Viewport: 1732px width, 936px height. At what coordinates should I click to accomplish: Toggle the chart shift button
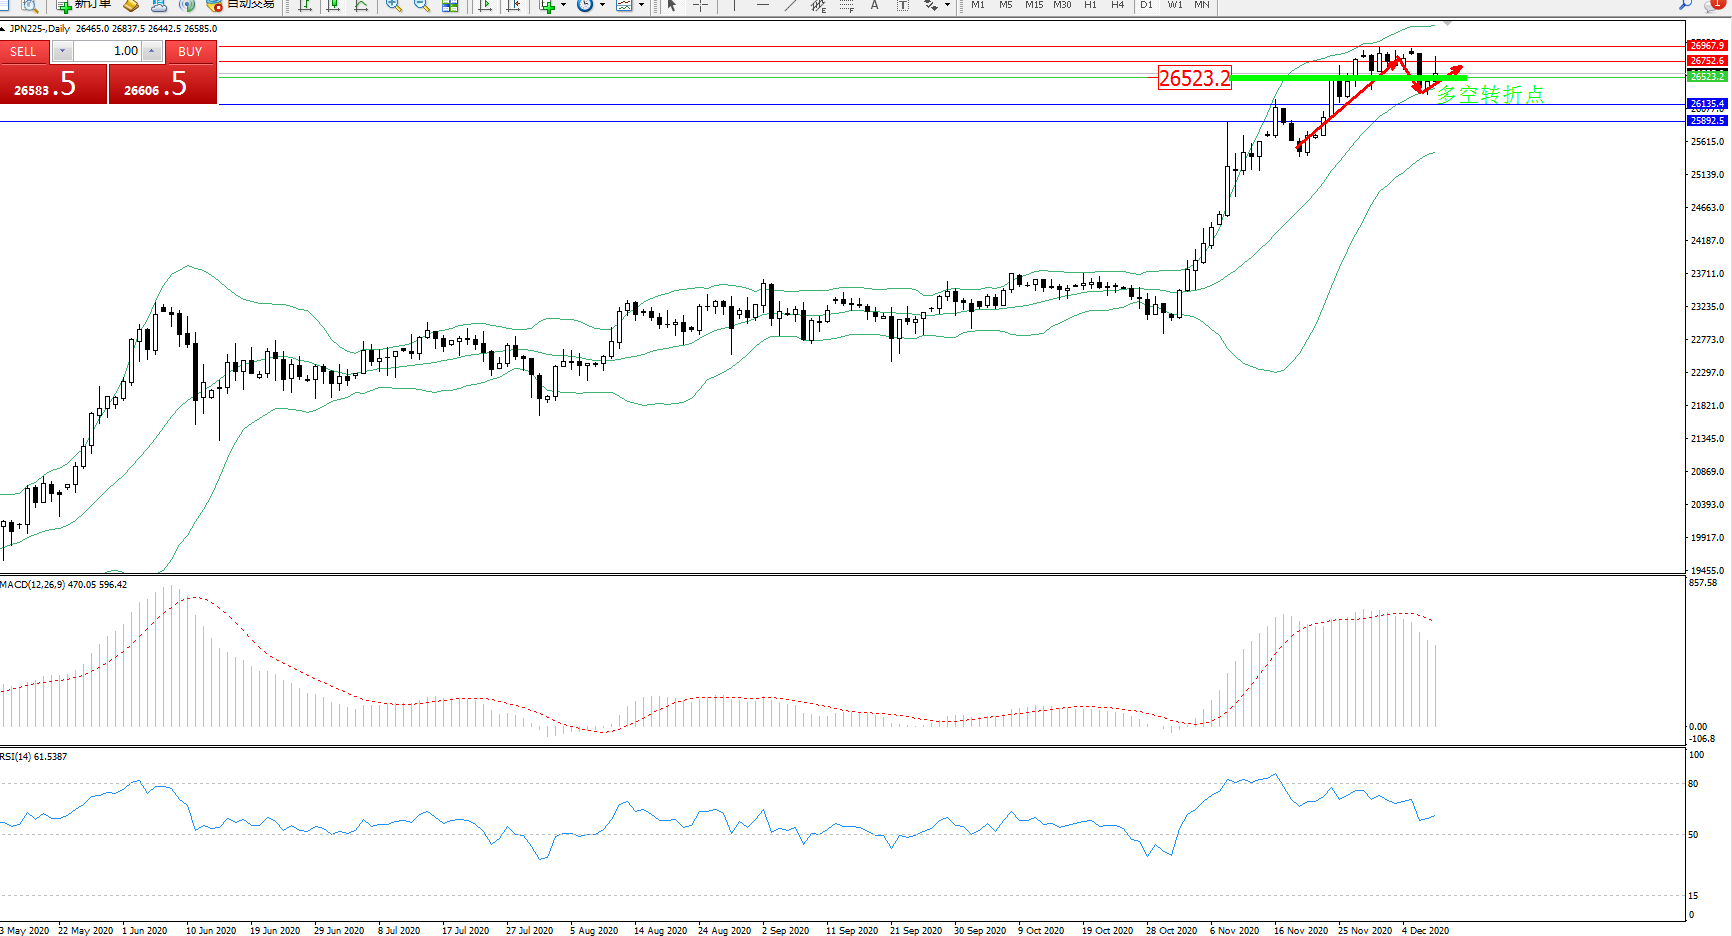(x=514, y=5)
